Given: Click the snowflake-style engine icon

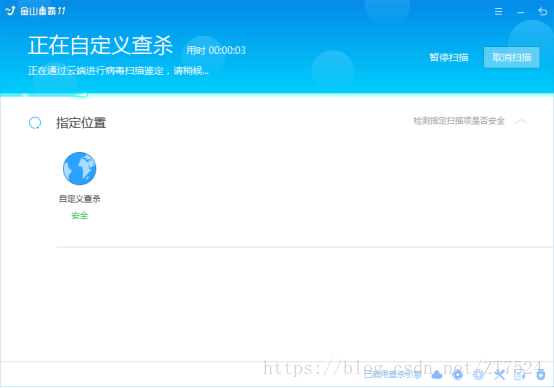Looking at the screenshot, I should pos(478,375).
